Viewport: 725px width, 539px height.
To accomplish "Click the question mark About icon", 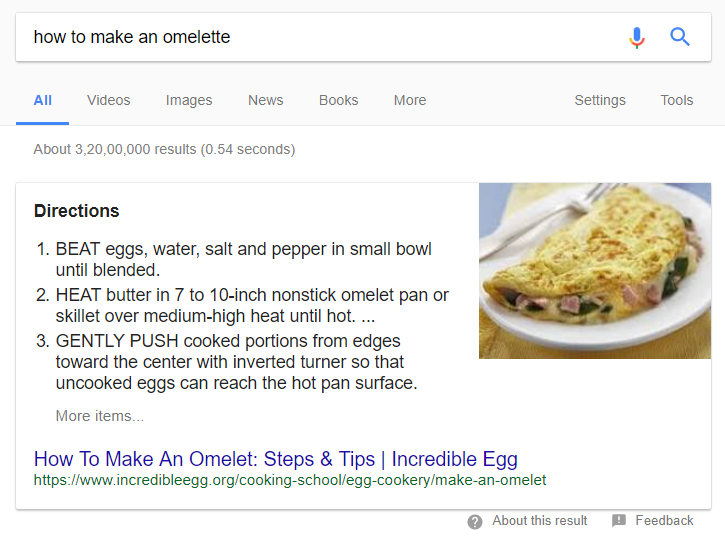I will click(475, 521).
